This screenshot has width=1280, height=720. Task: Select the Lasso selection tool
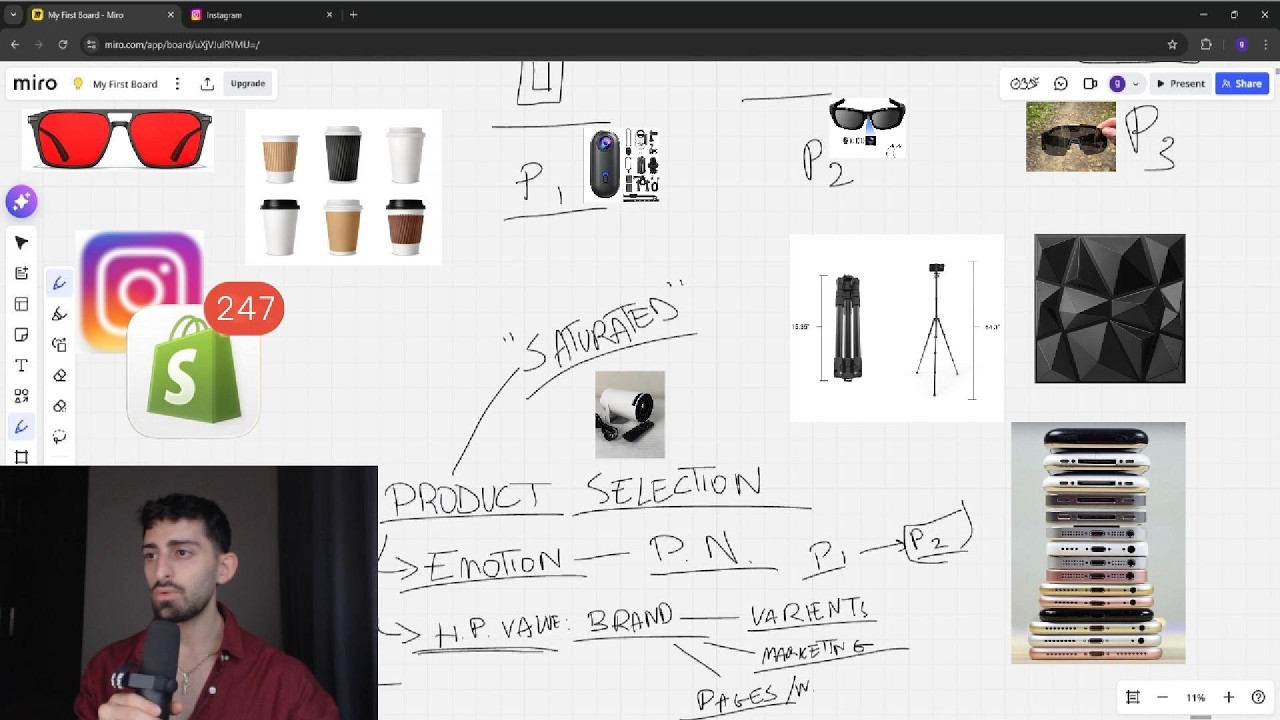59,437
